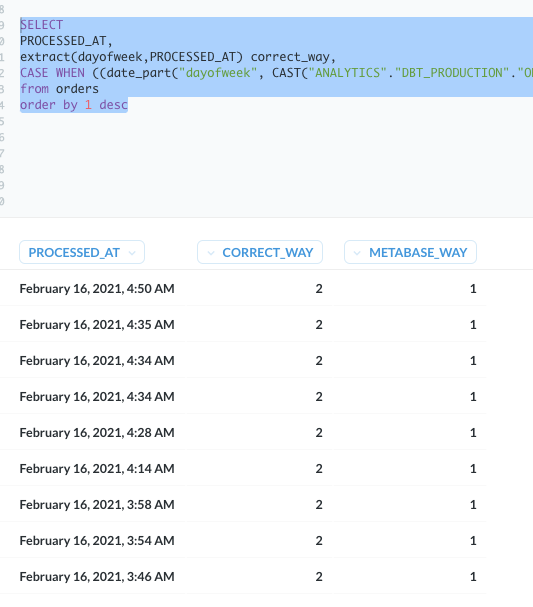Click METABASE_WAY value in the 3:46 AM row

tap(473, 576)
